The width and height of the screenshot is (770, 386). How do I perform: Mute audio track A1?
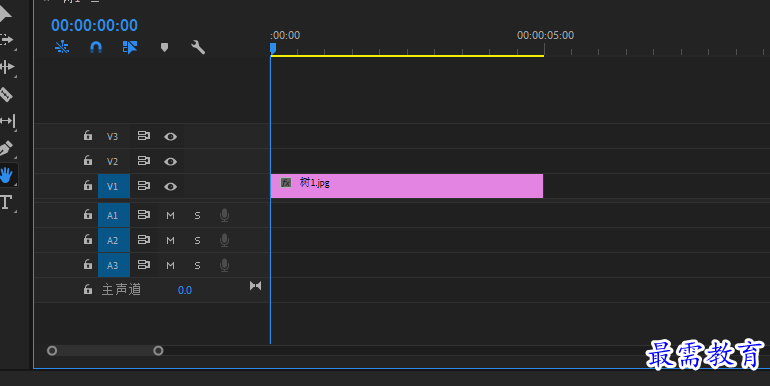point(170,216)
